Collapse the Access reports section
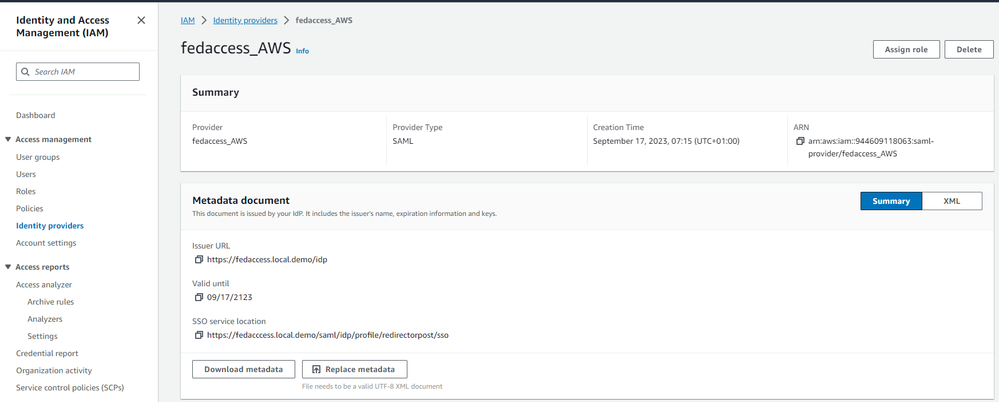Image resolution: width=999 pixels, height=402 pixels. [x=8, y=267]
